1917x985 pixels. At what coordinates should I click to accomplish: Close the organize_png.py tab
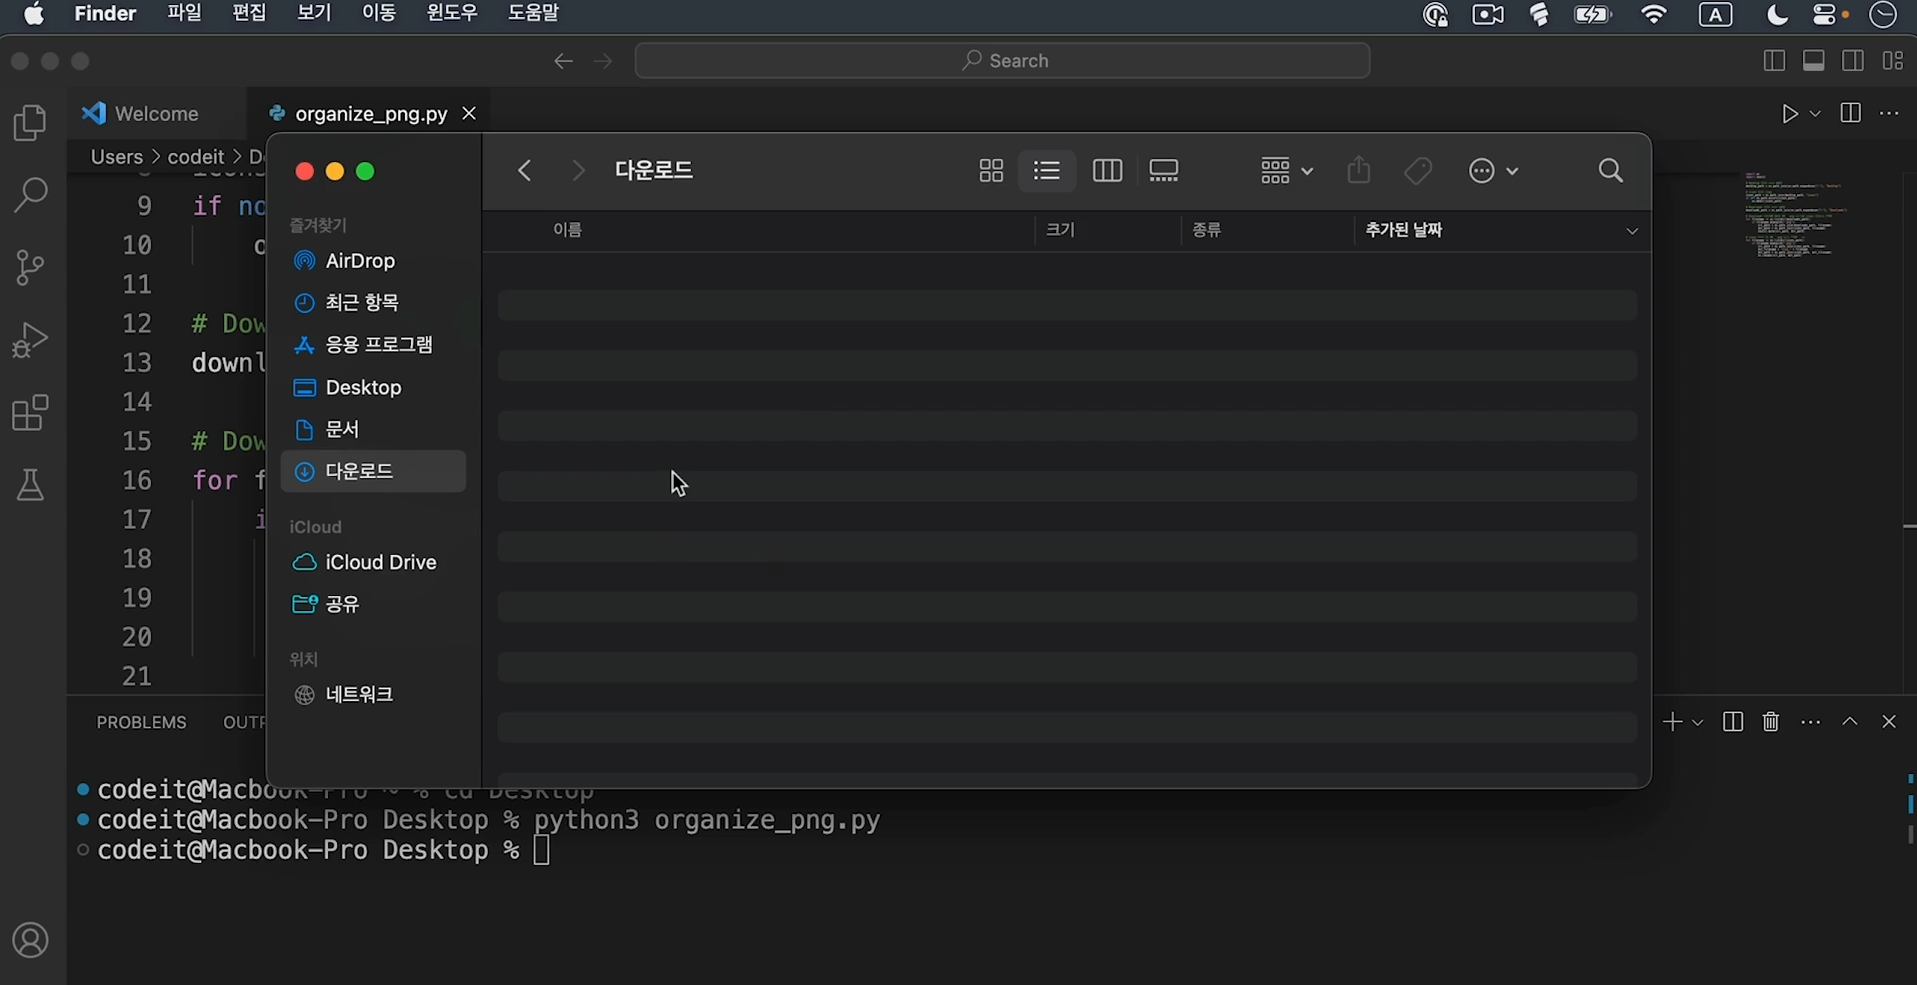(x=469, y=114)
